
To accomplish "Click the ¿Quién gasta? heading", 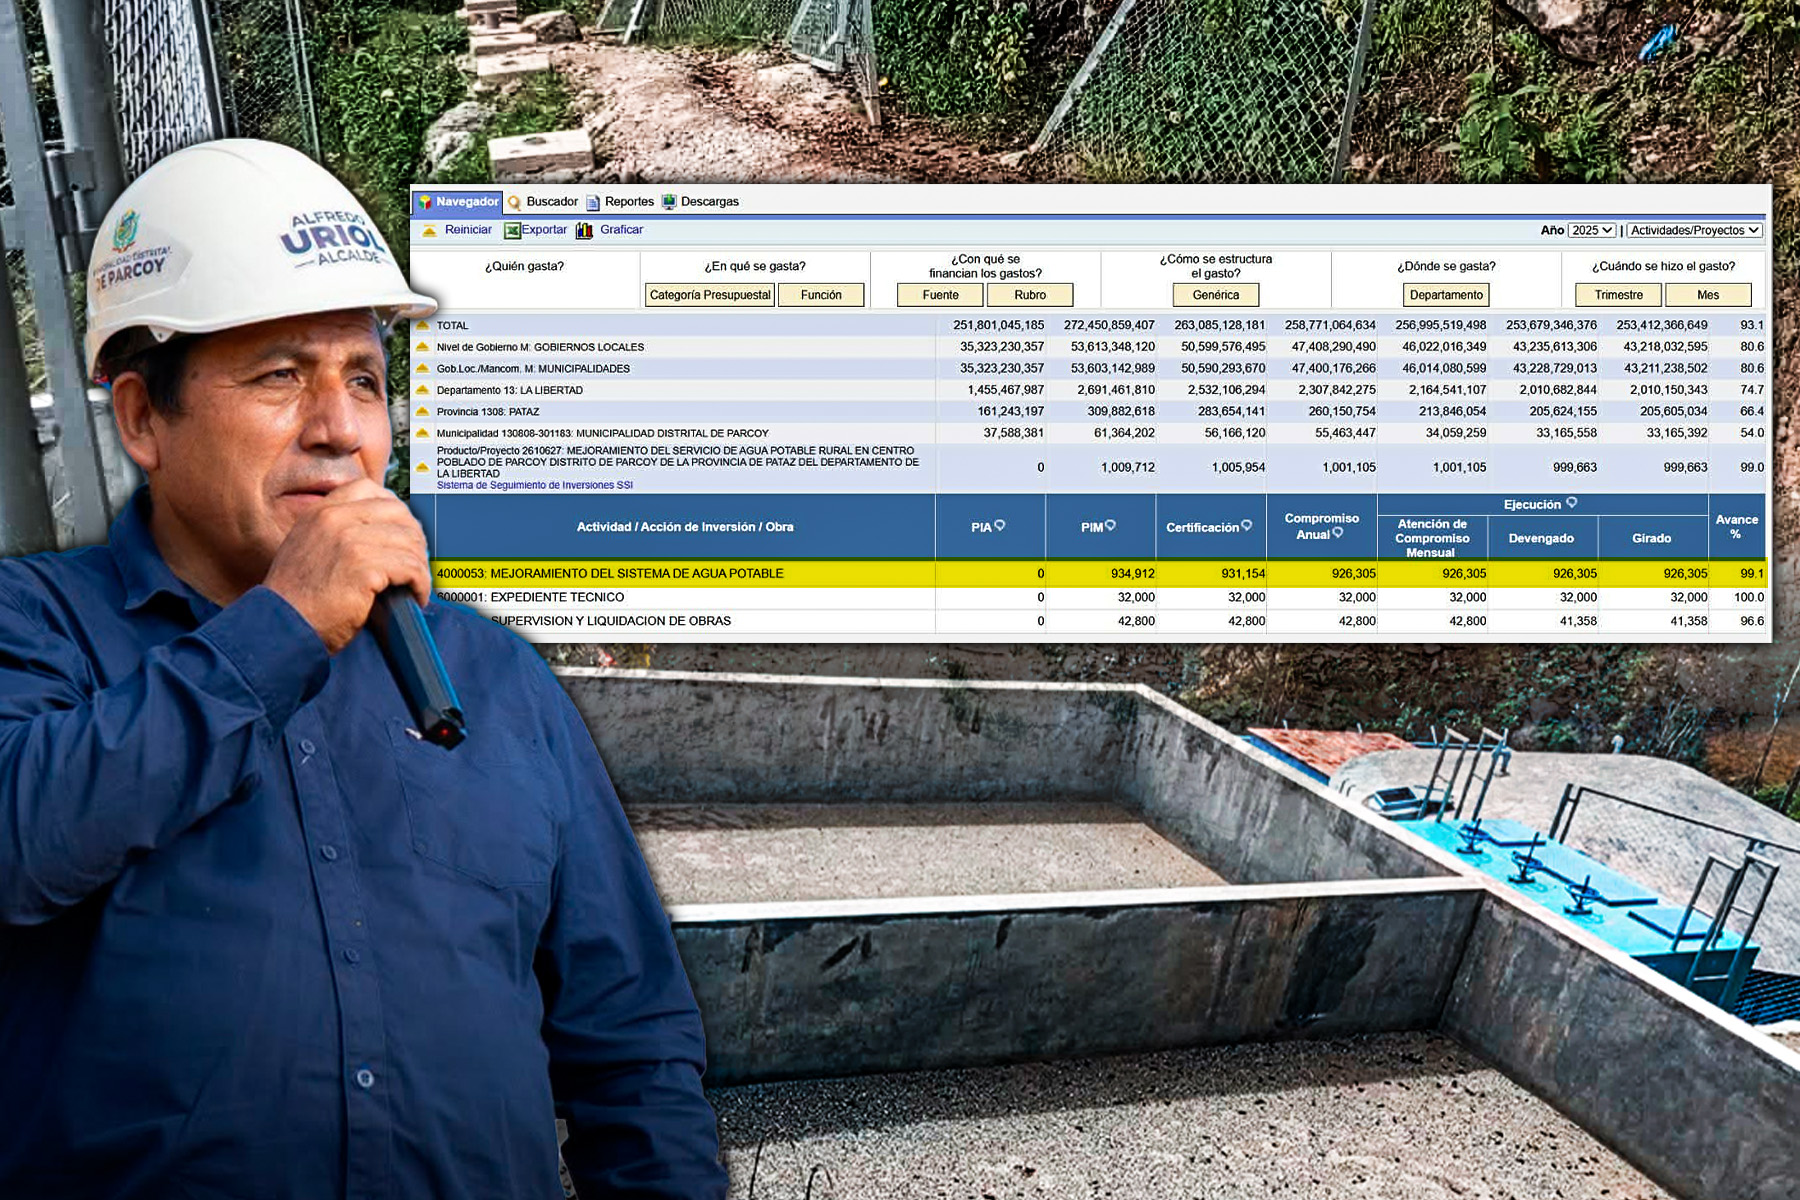I will [x=524, y=266].
